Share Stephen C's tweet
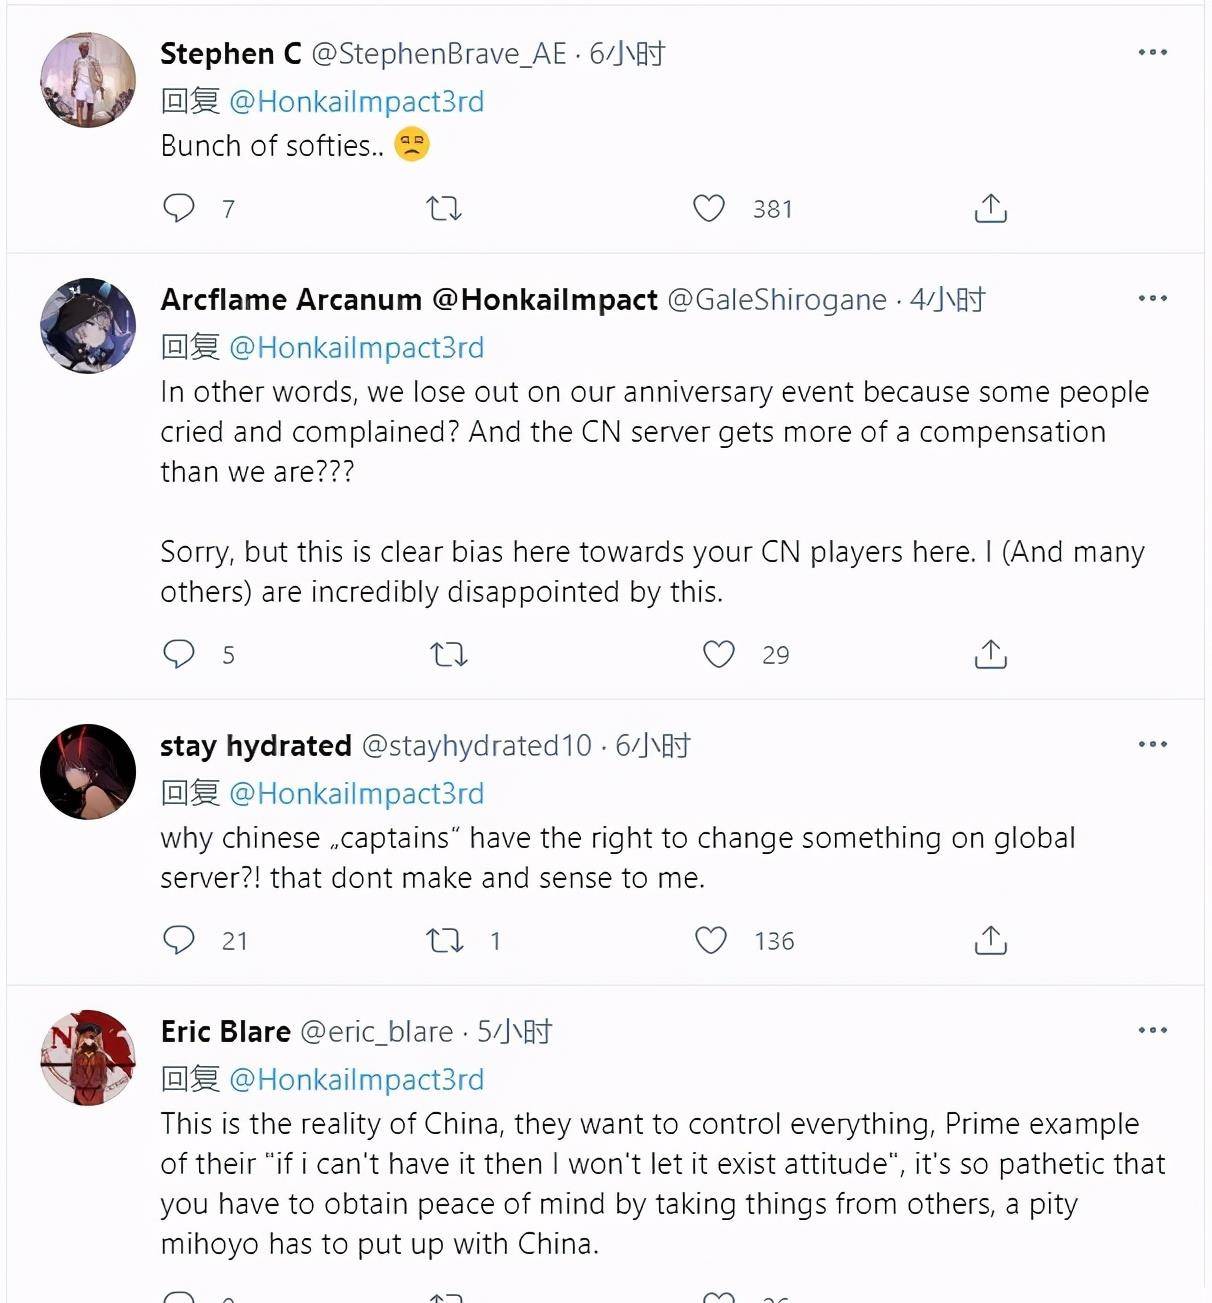The width and height of the screenshot is (1212, 1303). tap(990, 208)
